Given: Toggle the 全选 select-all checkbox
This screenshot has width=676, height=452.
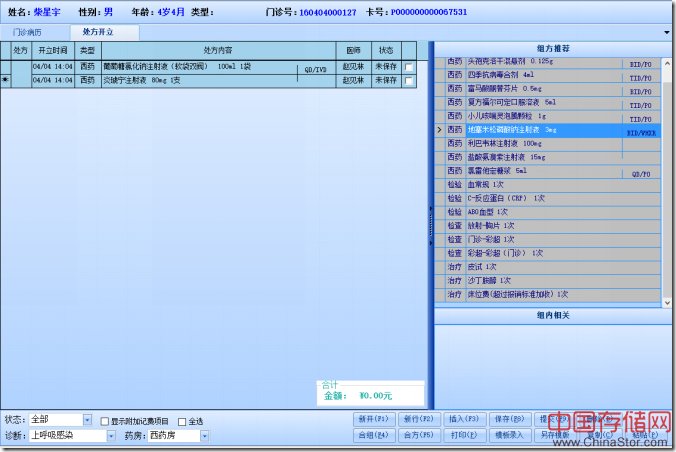Looking at the screenshot, I should click(x=181, y=421).
